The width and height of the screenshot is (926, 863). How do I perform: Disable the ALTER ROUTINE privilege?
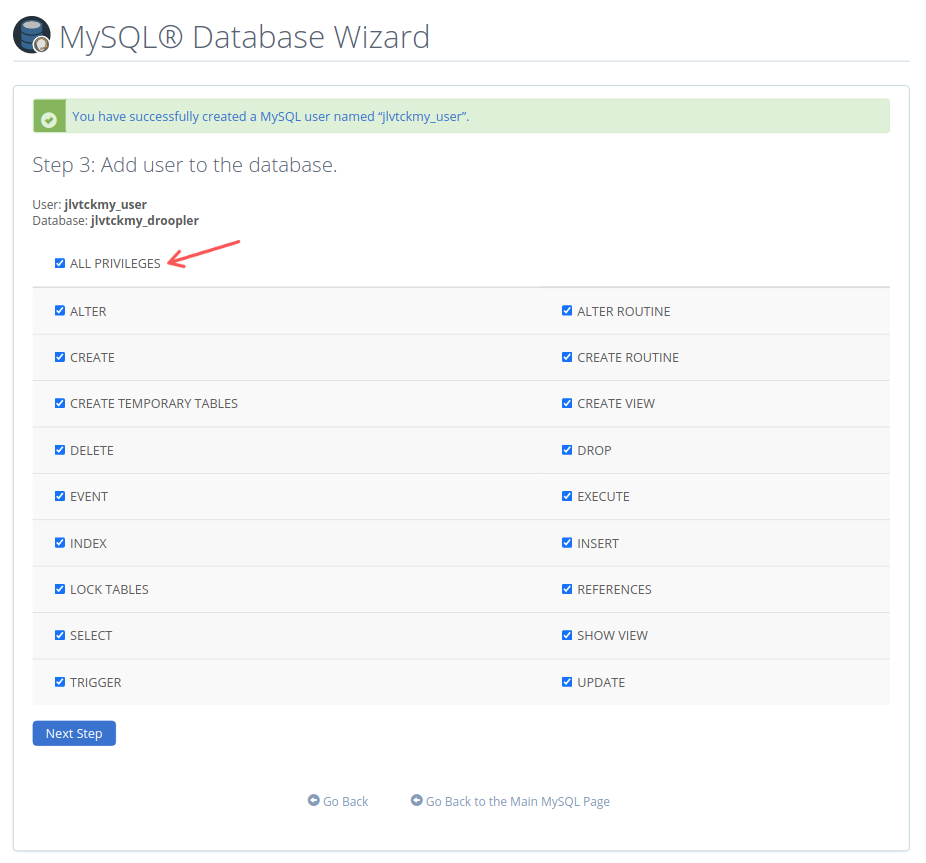[567, 310]
